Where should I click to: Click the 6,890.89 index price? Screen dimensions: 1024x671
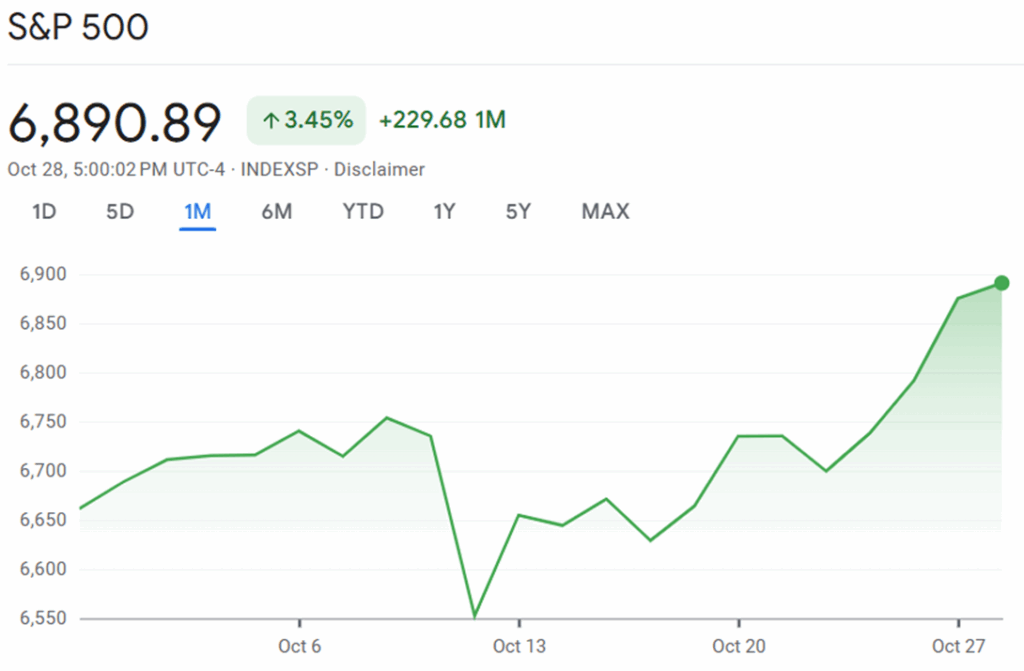114,123
